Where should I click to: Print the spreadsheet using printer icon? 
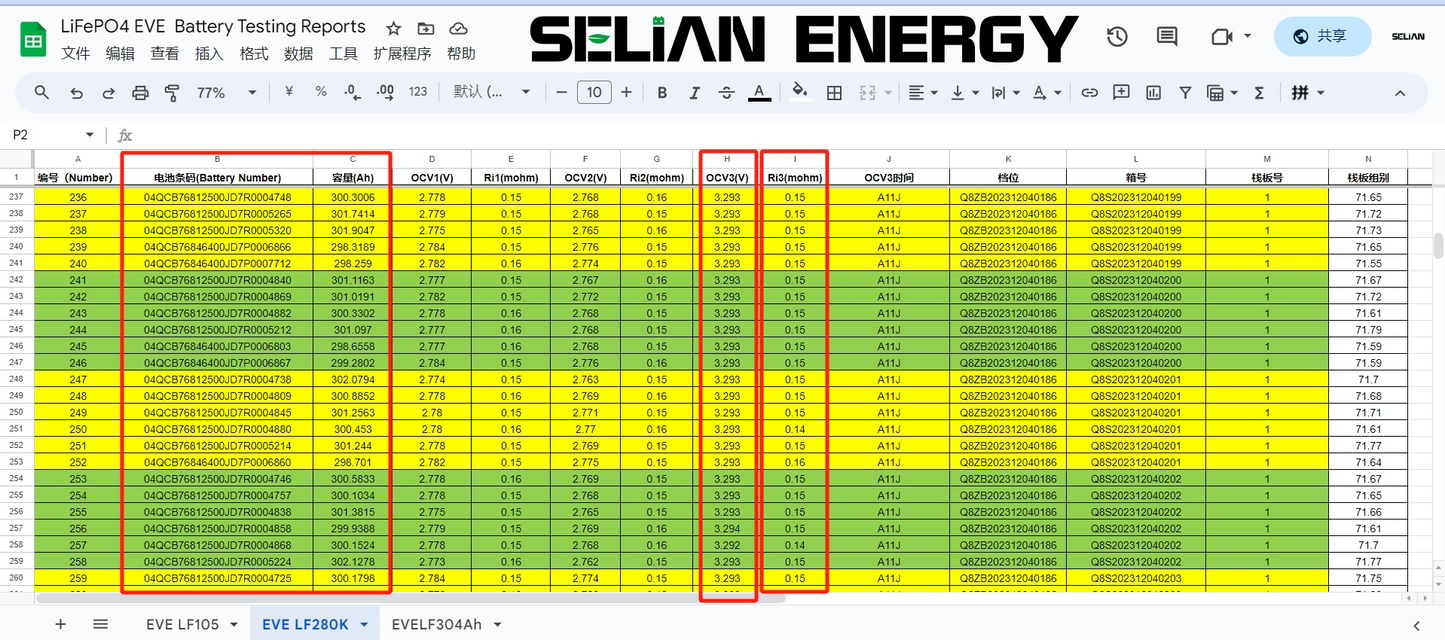click(x=140, y=93)
